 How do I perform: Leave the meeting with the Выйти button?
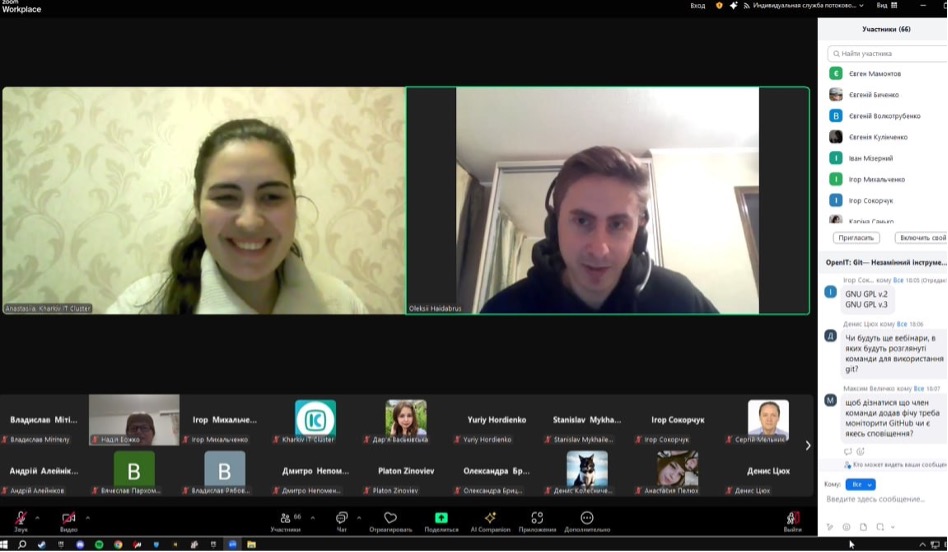793,521
